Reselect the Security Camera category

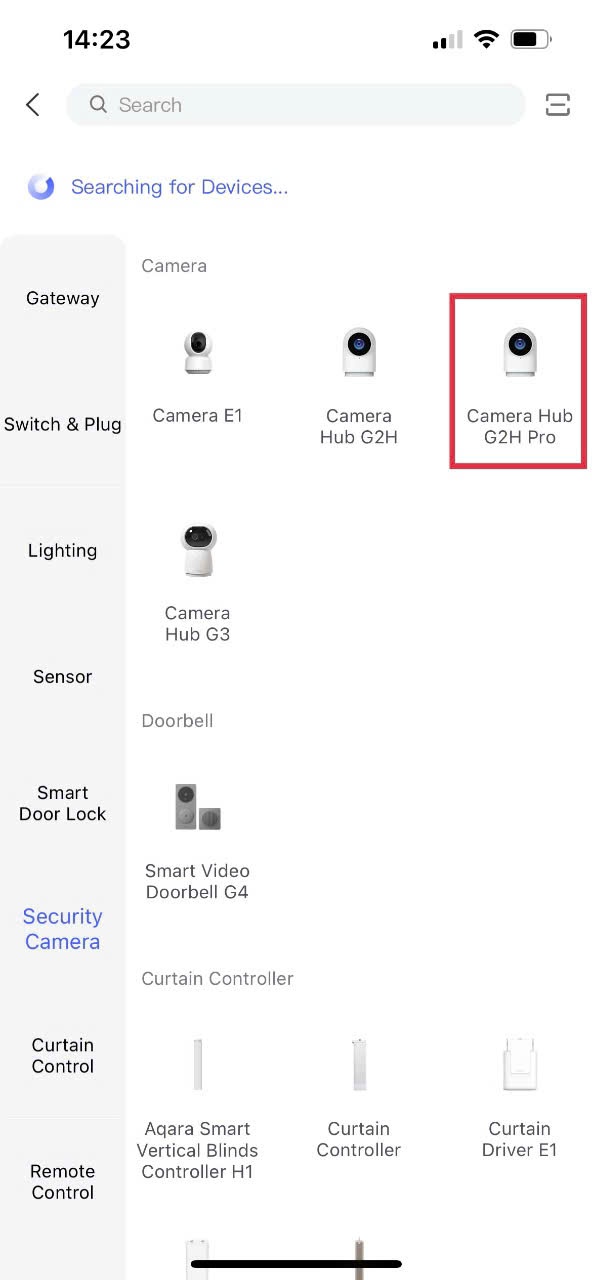[x=62, y=929]
